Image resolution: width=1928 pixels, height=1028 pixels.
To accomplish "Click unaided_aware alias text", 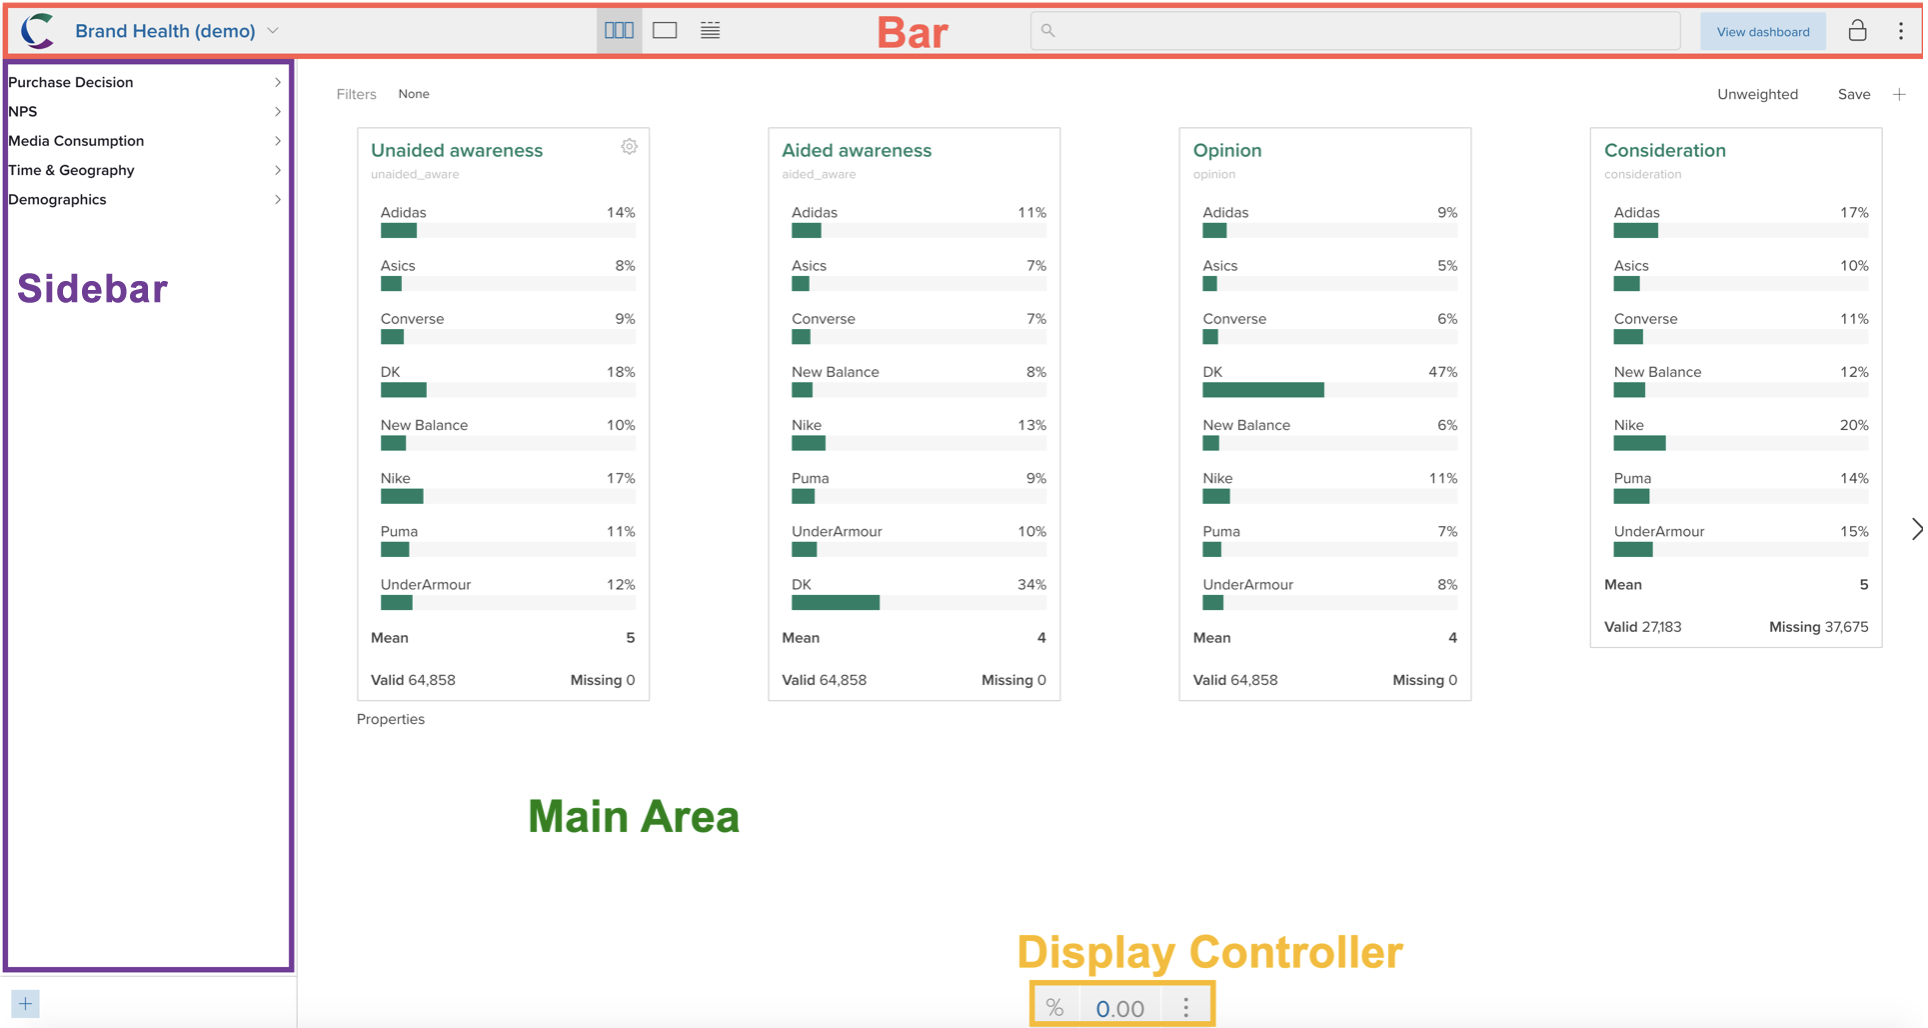I will click(415, 174).
